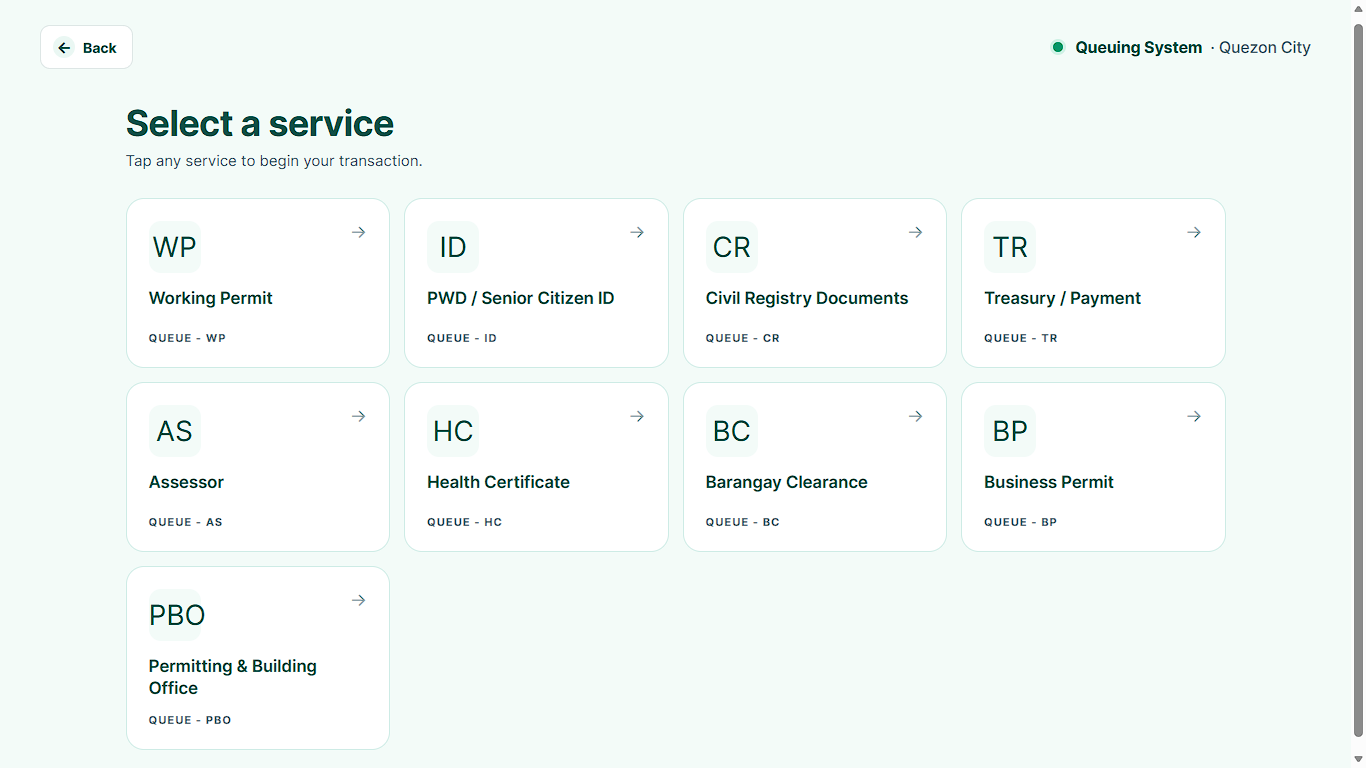
Task: Click the back arrow icon
Action: point(64,47)
